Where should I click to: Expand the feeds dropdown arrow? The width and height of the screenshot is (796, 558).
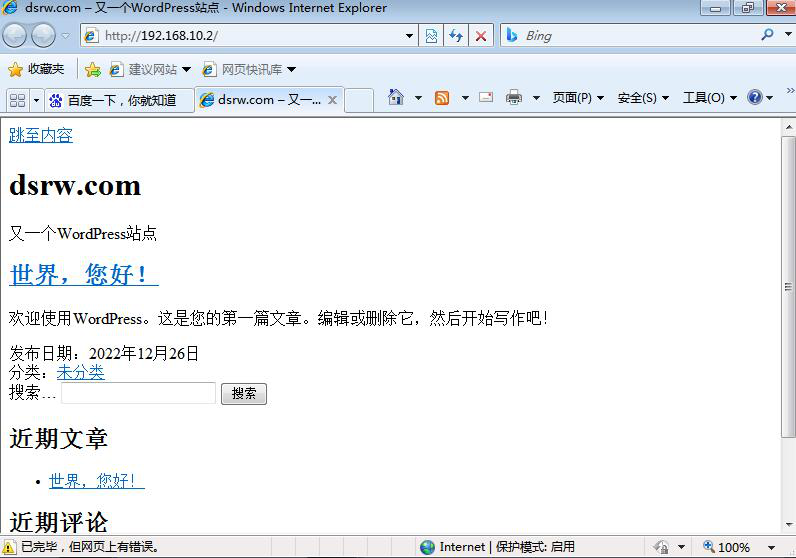[465, 97]
